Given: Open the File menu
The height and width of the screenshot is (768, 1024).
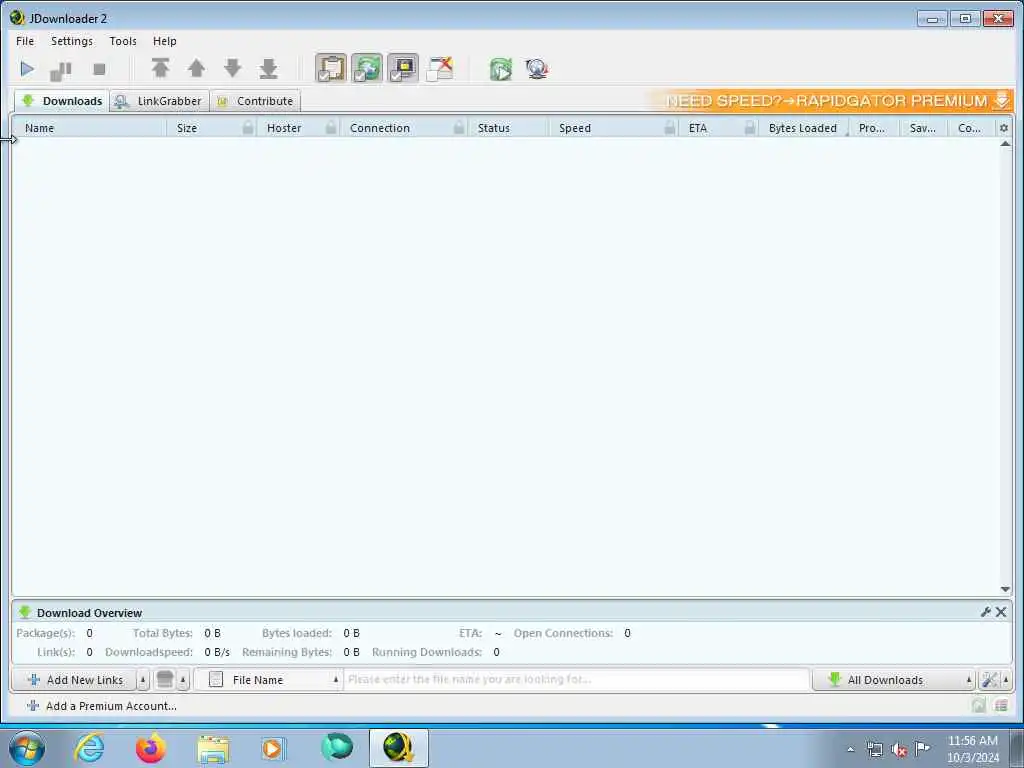Looking at the screenshot, I should pos(25,41).
